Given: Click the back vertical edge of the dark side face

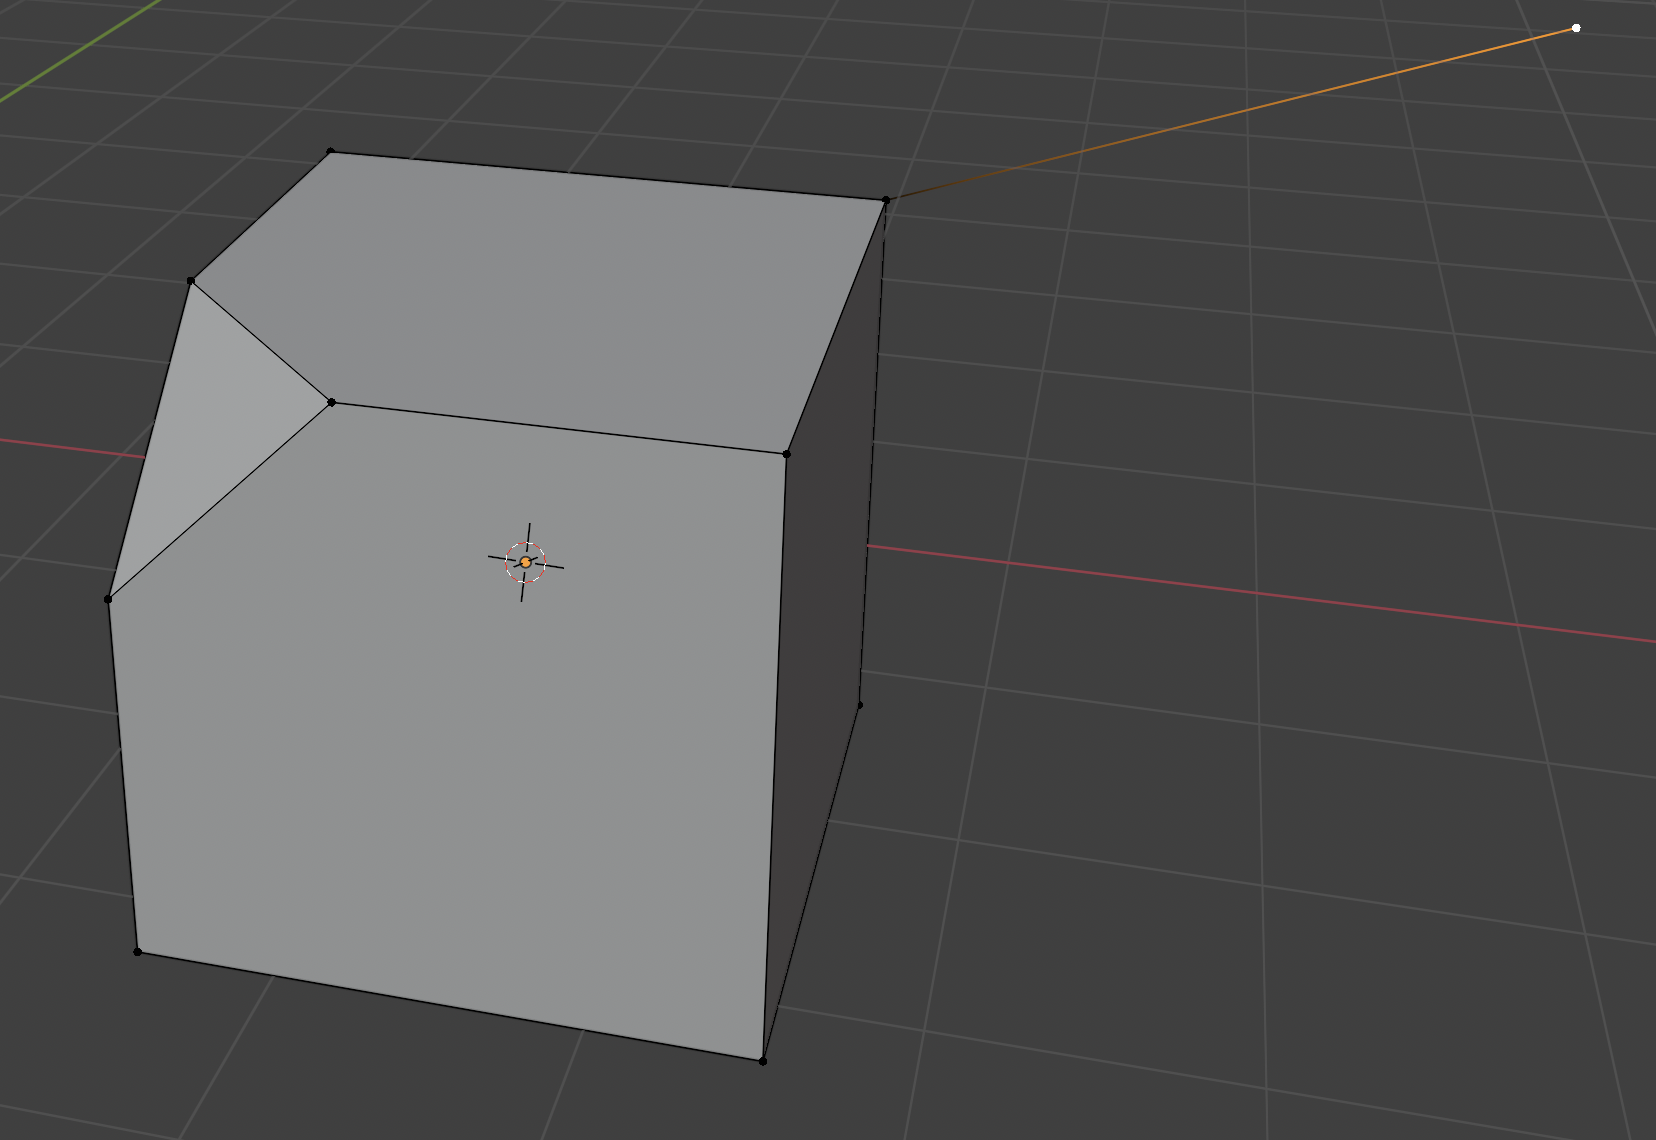Looking at the screenshot, I should [873, 452].
